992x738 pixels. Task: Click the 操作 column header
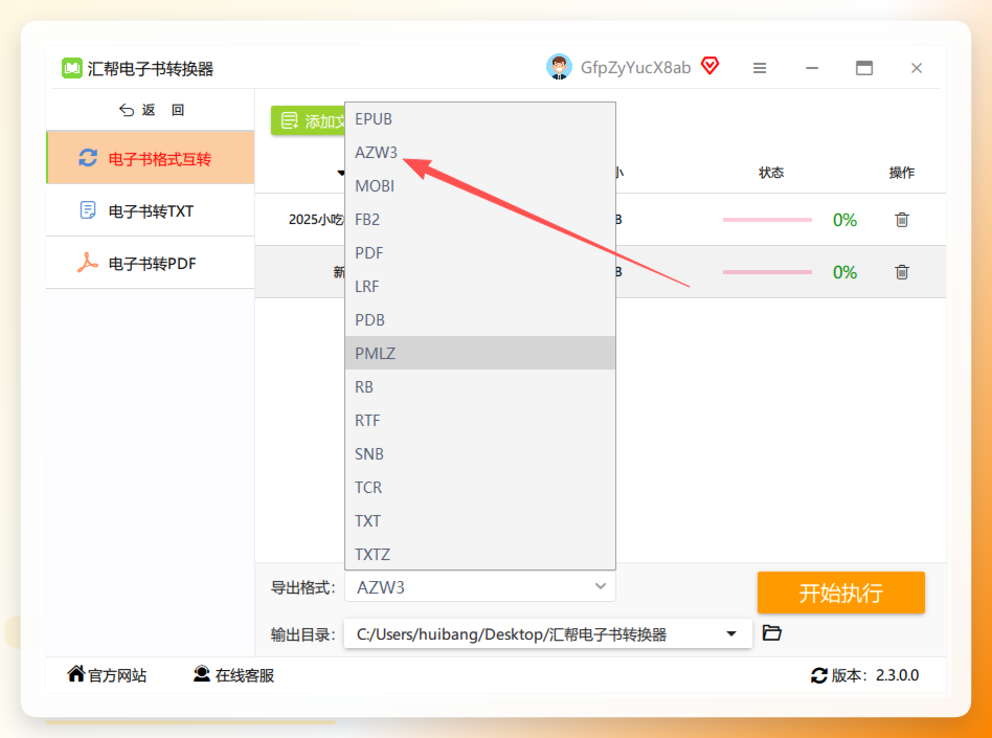902,173
